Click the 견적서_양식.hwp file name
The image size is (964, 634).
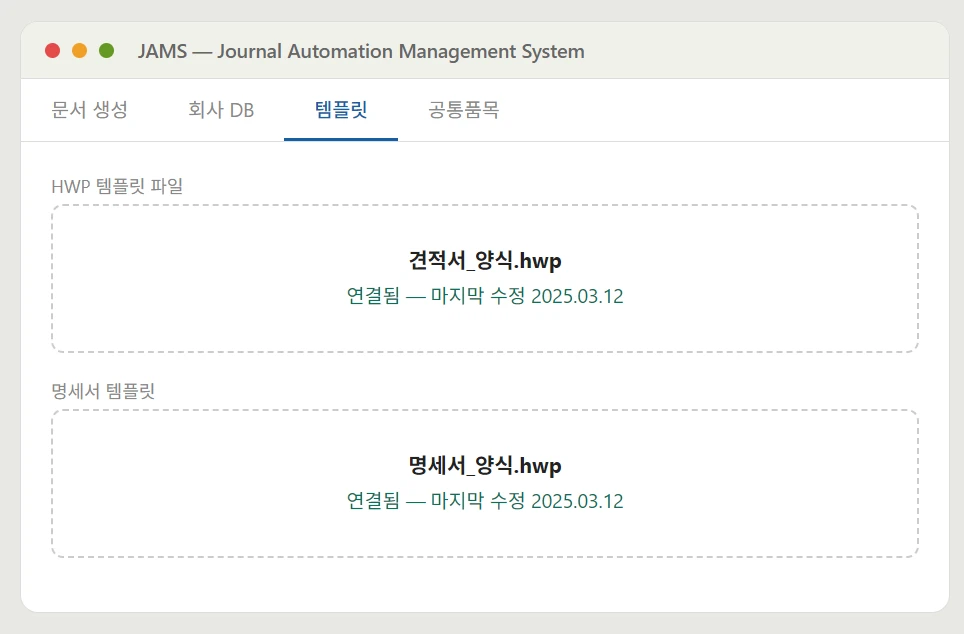[485, 261]
